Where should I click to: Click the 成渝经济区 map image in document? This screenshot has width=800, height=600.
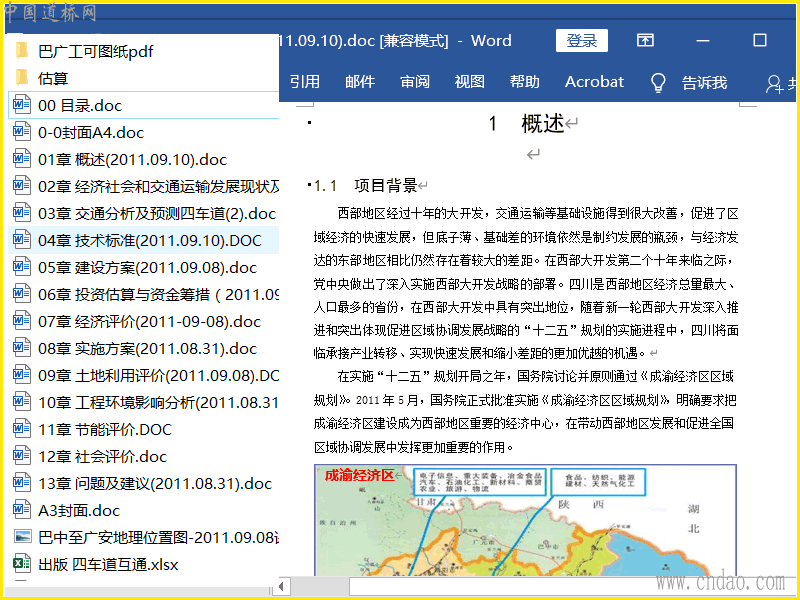tap(525, 520)
